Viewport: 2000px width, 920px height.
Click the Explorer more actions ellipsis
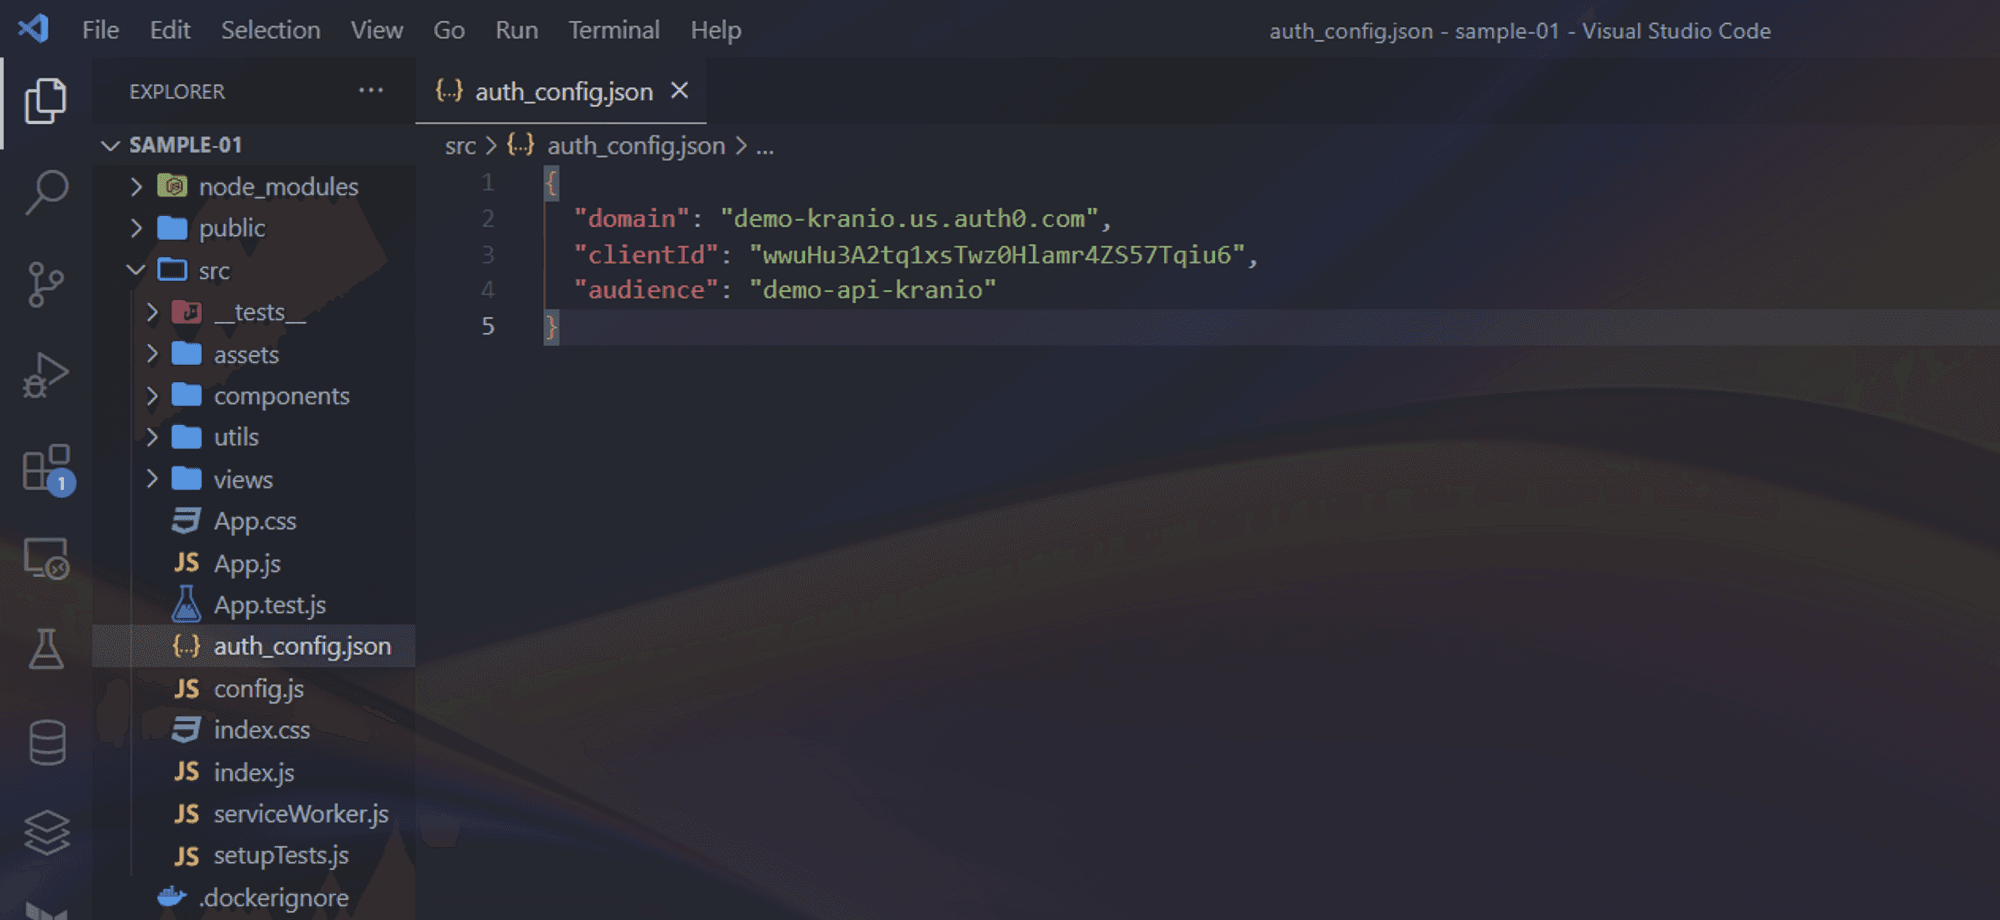371,91
